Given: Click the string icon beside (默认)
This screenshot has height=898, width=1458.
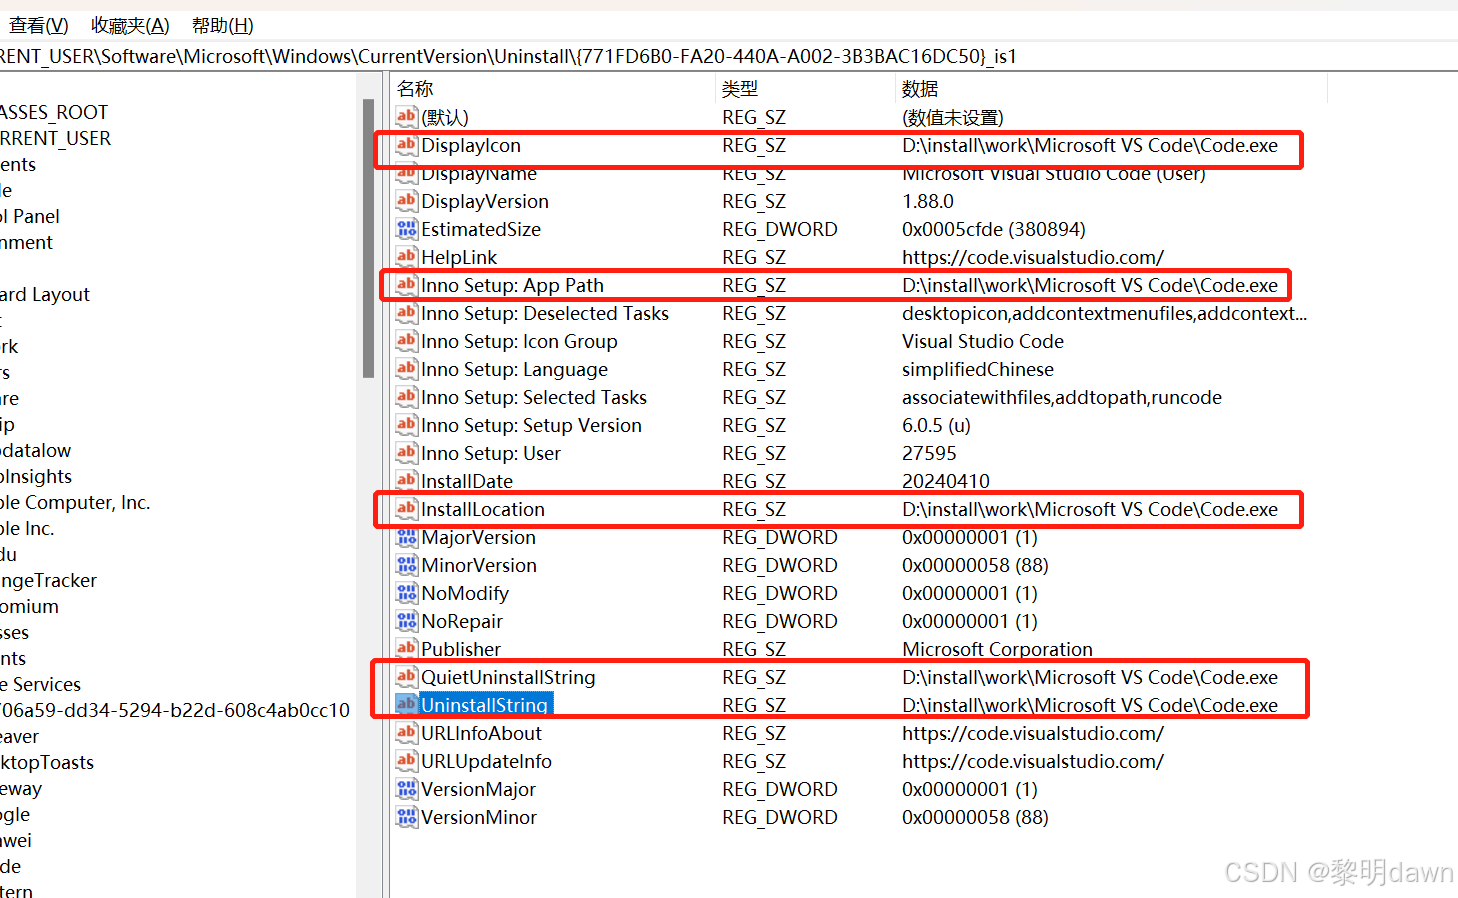Looking at the screenshot, I should pos(406,117).
